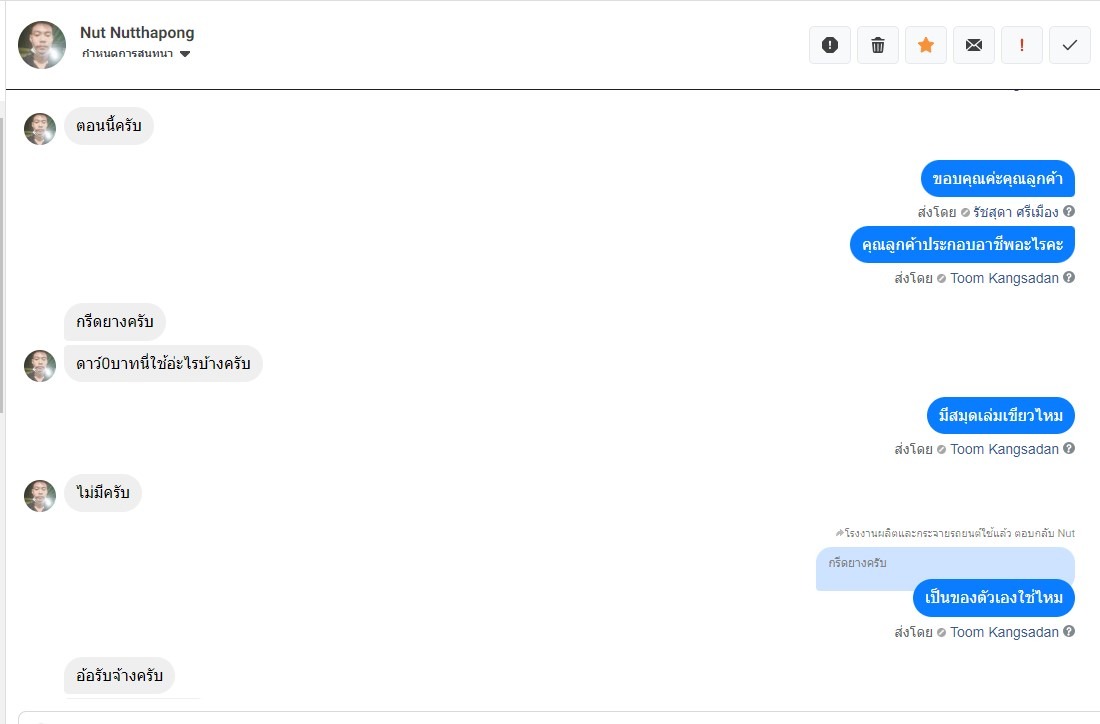1100x724 pixels.
Task: Click the chat scrollbar on left edge
Action: coord(2,260)
